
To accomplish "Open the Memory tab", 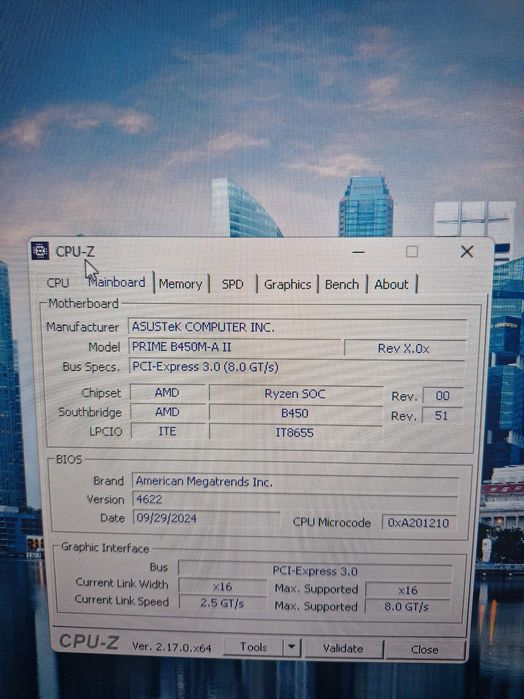I will click(x=180, y=284).
